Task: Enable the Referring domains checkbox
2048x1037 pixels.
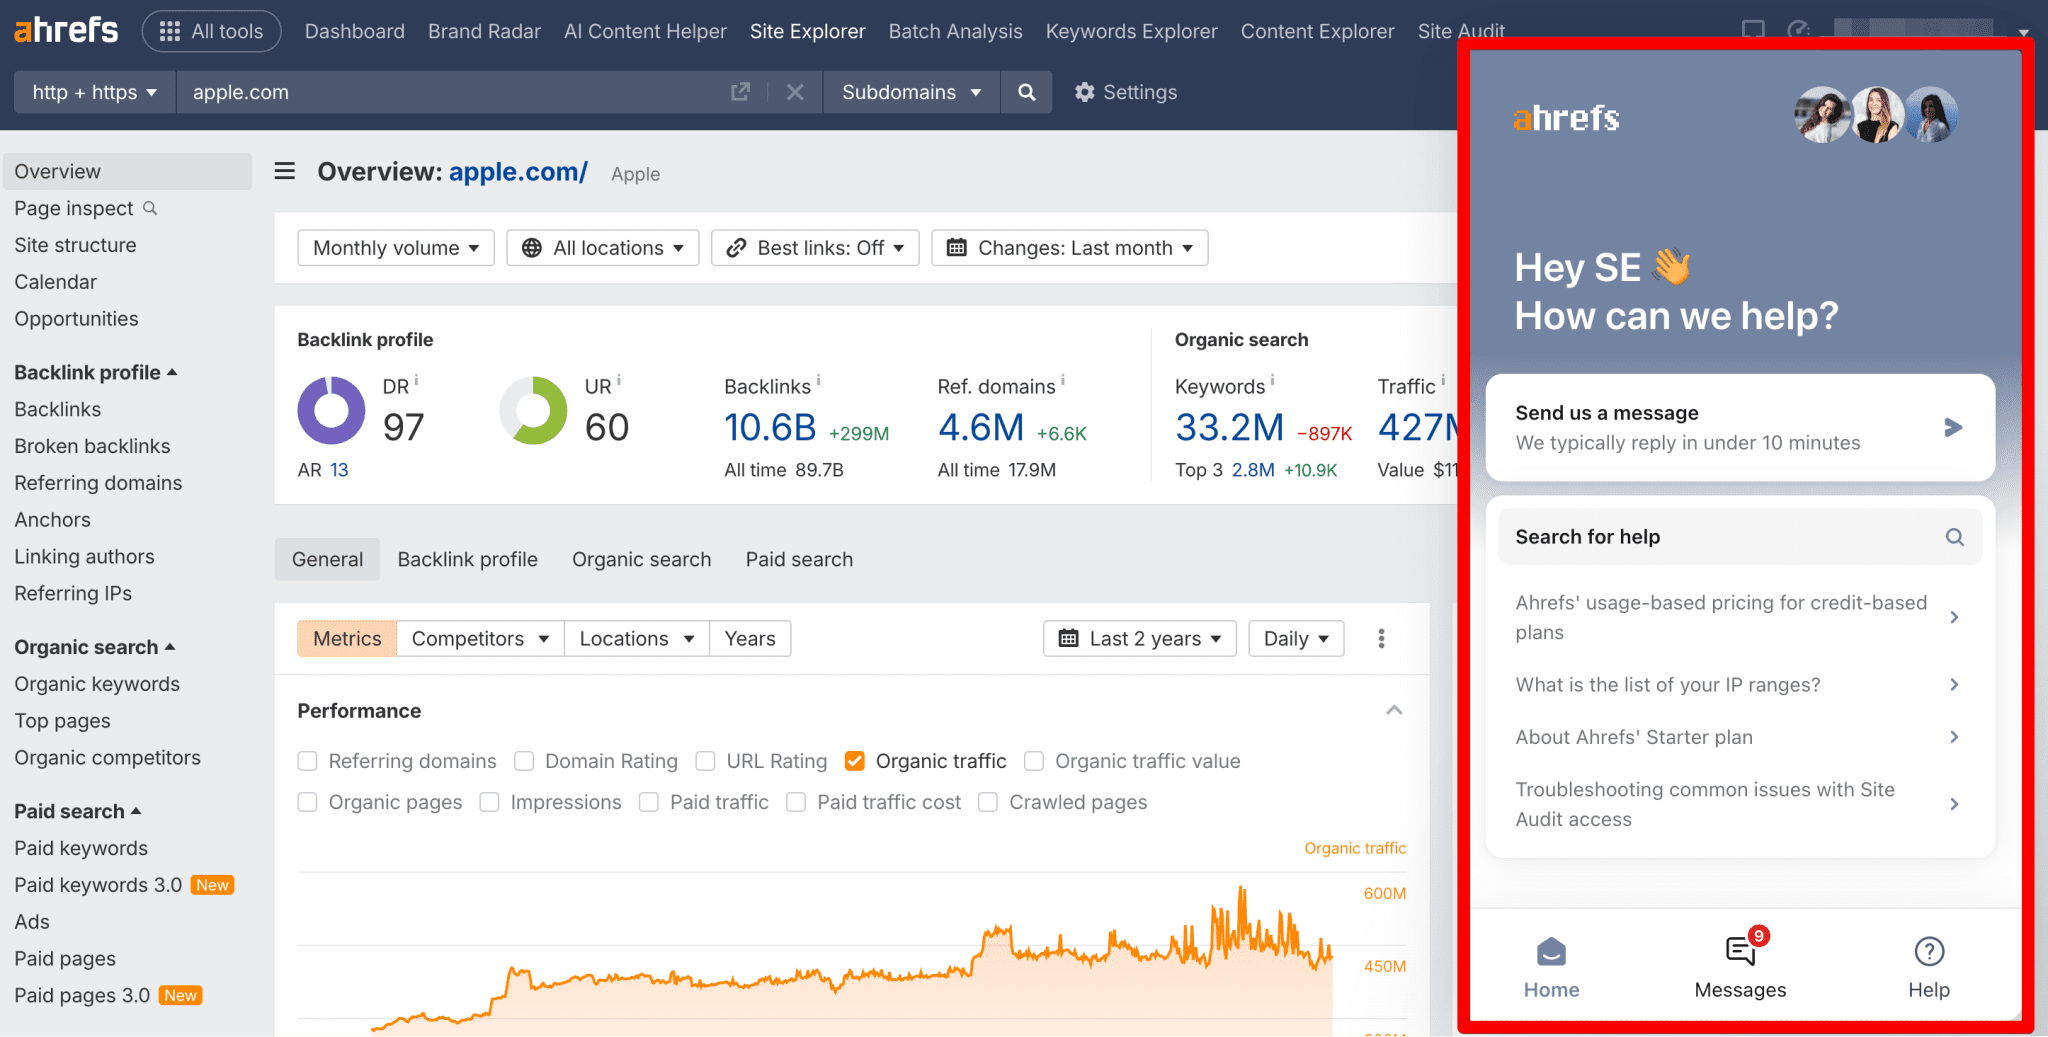Action: click(x=307, y=761)
